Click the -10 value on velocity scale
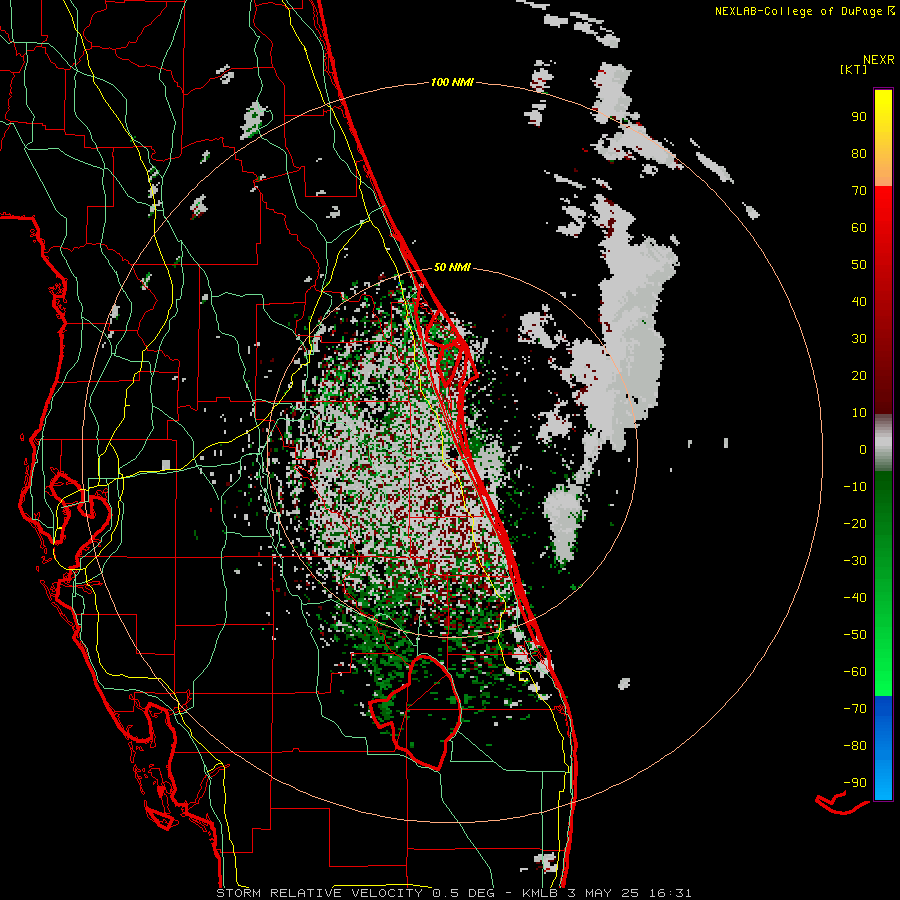 click(855, 487)
